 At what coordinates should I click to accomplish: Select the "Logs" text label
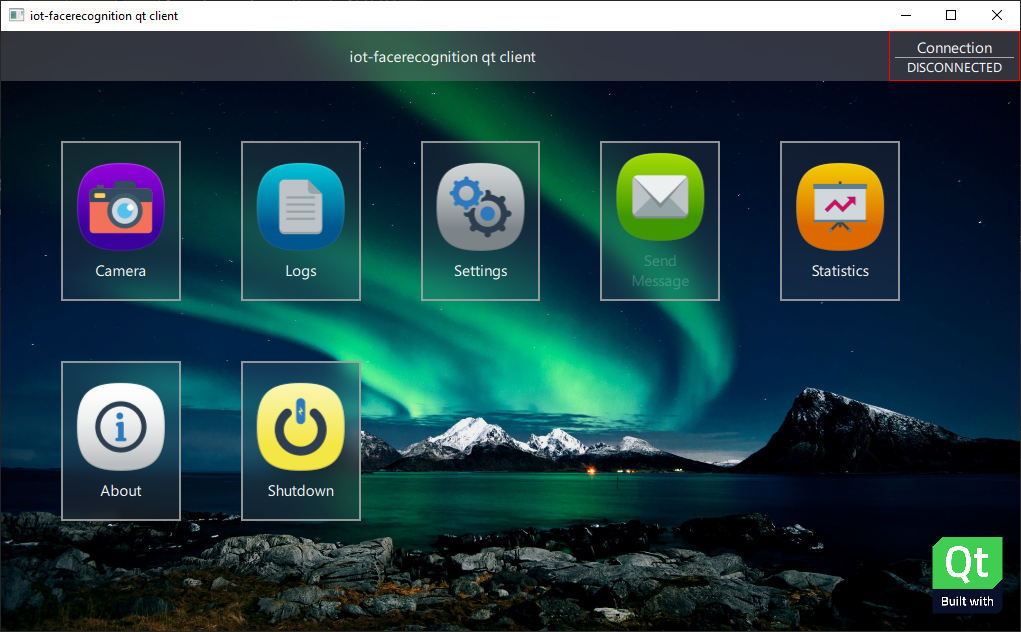click(x=300, y=271)
